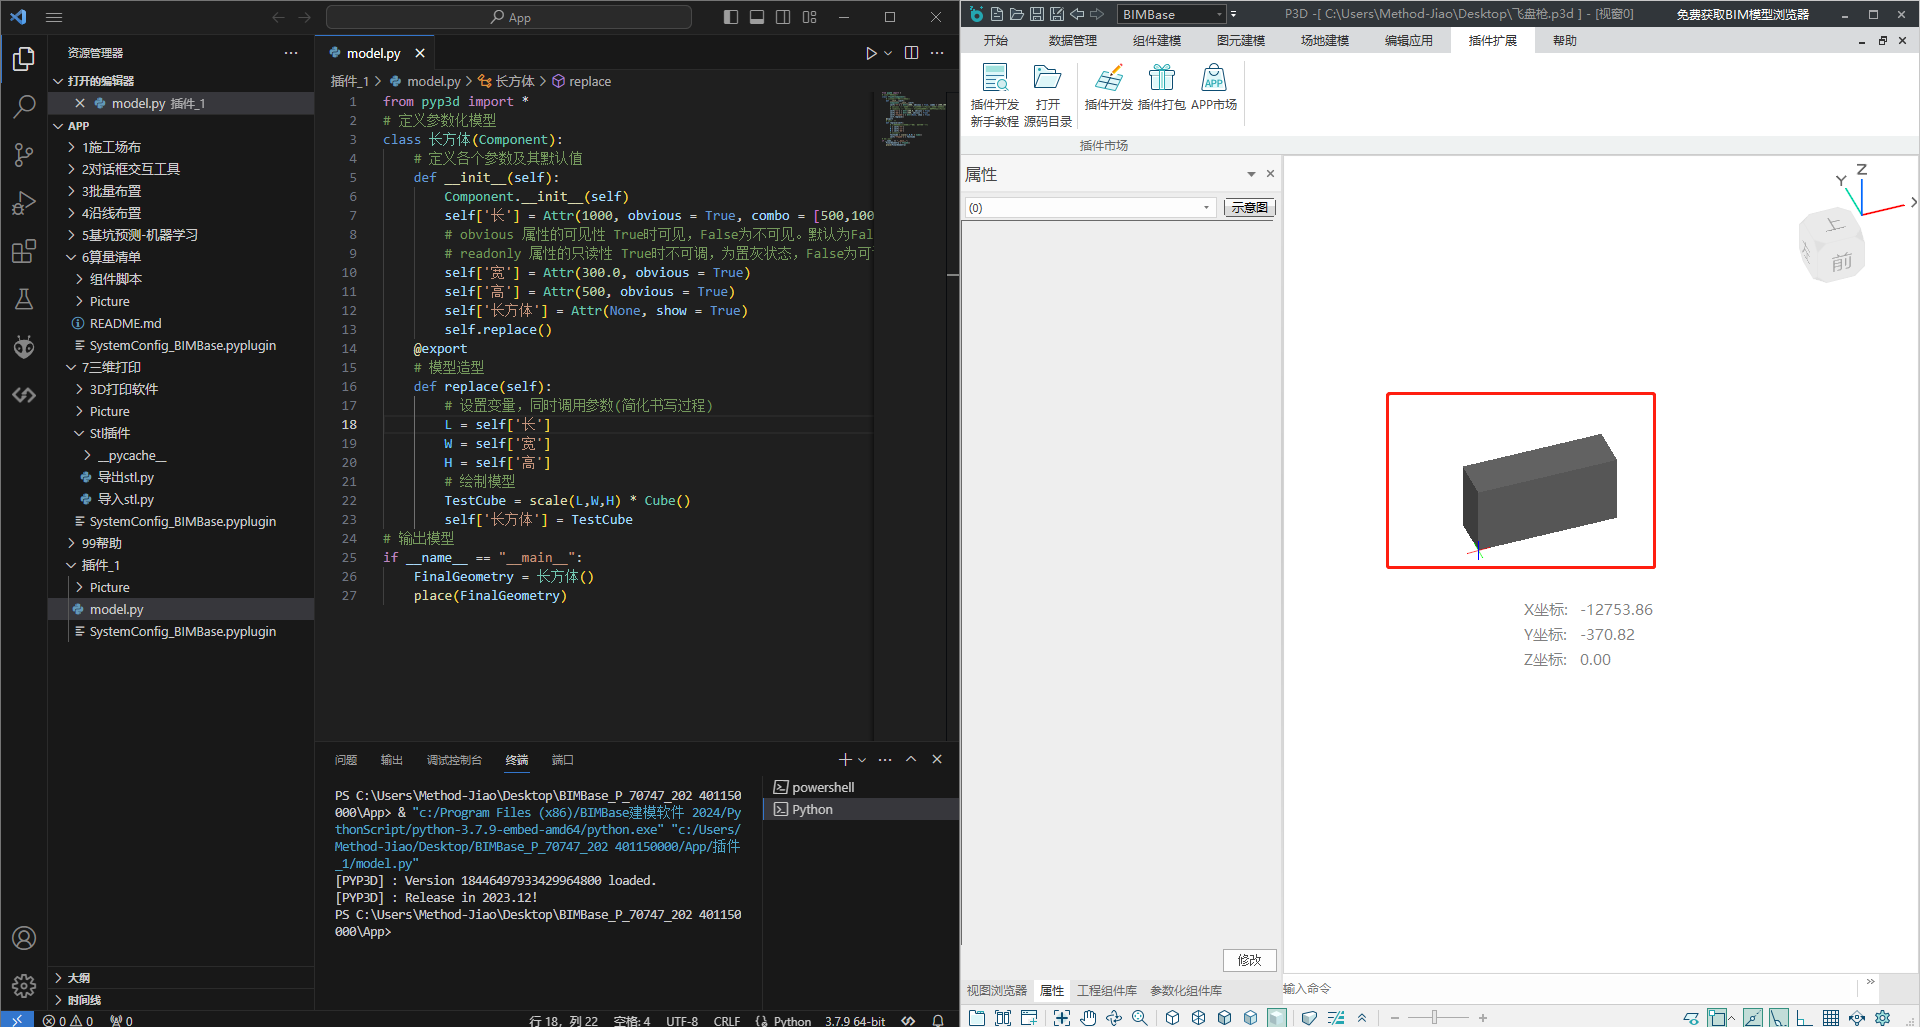Run the Python file with play button

(x=870, y=53)
